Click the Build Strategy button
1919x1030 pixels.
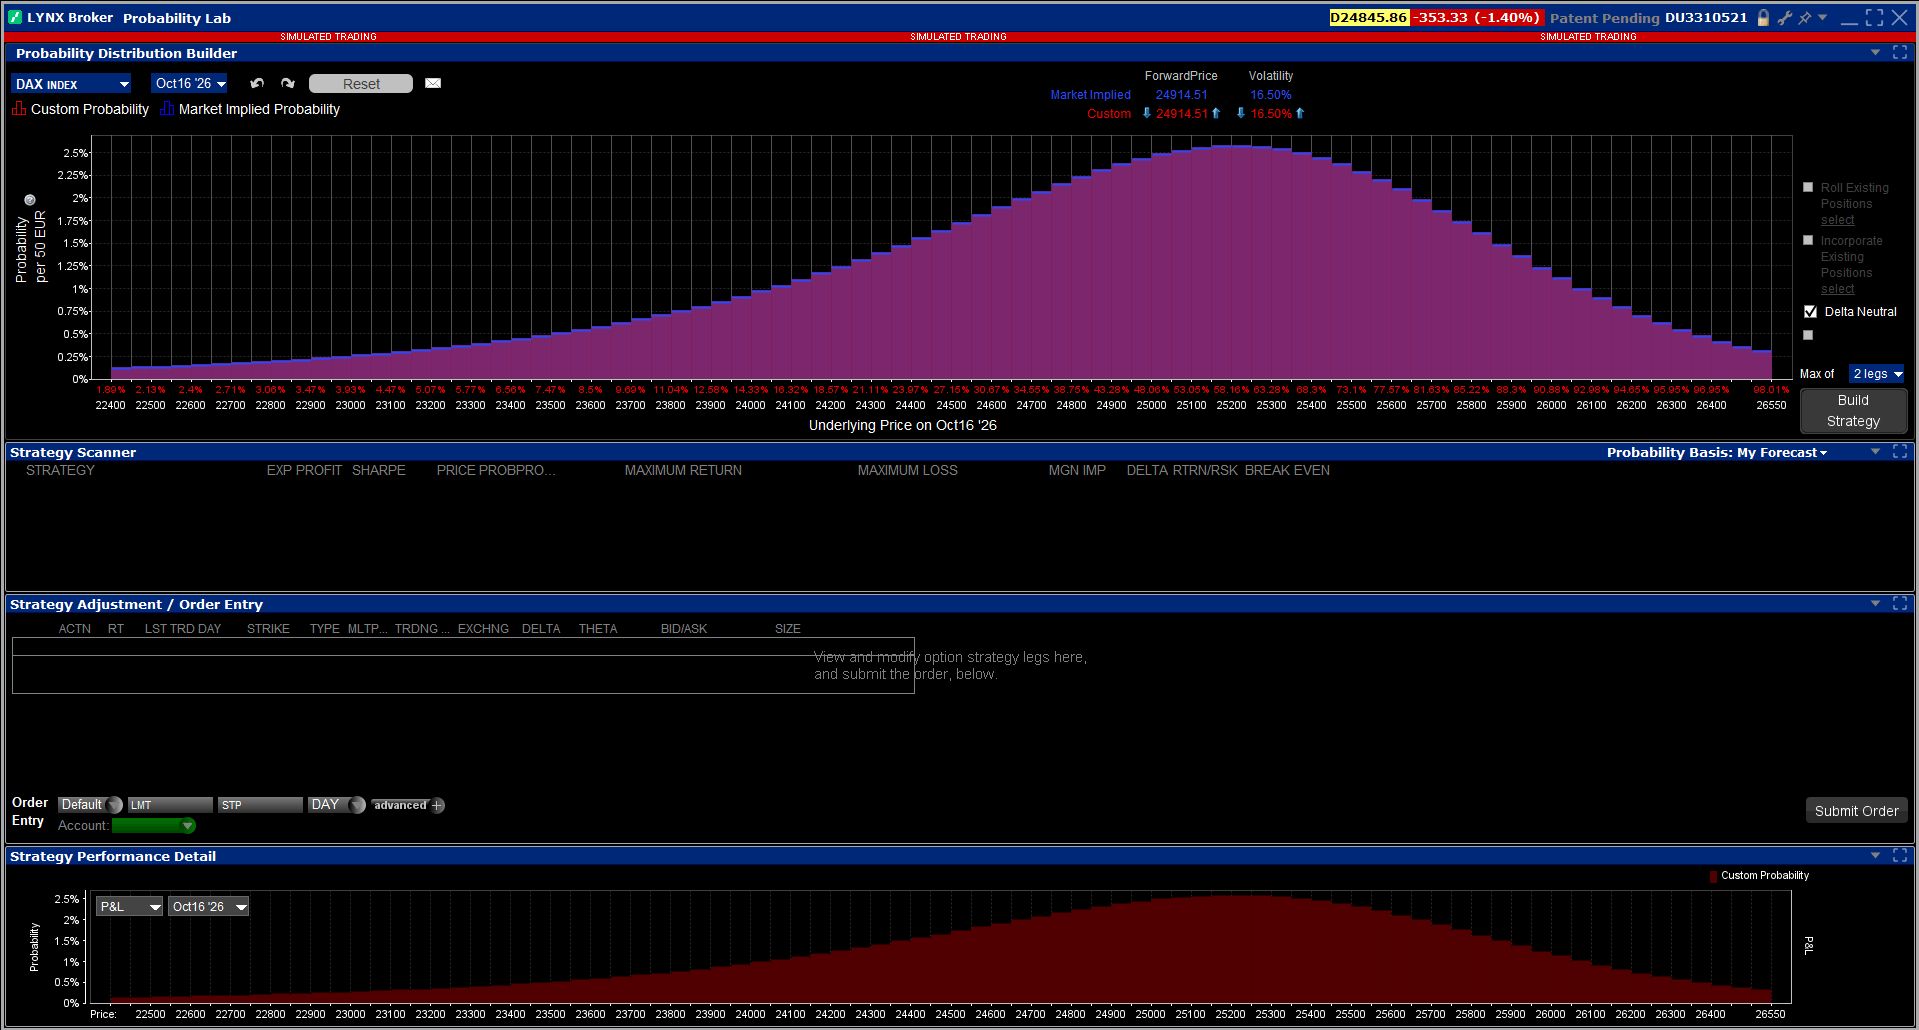[1853, 411]
